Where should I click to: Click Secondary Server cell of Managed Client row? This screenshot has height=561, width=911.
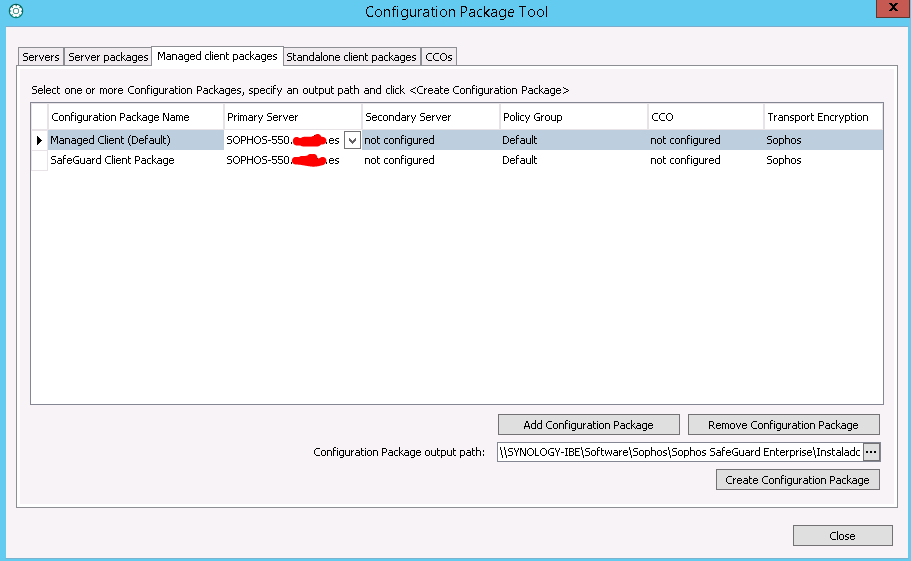point(400,140)
